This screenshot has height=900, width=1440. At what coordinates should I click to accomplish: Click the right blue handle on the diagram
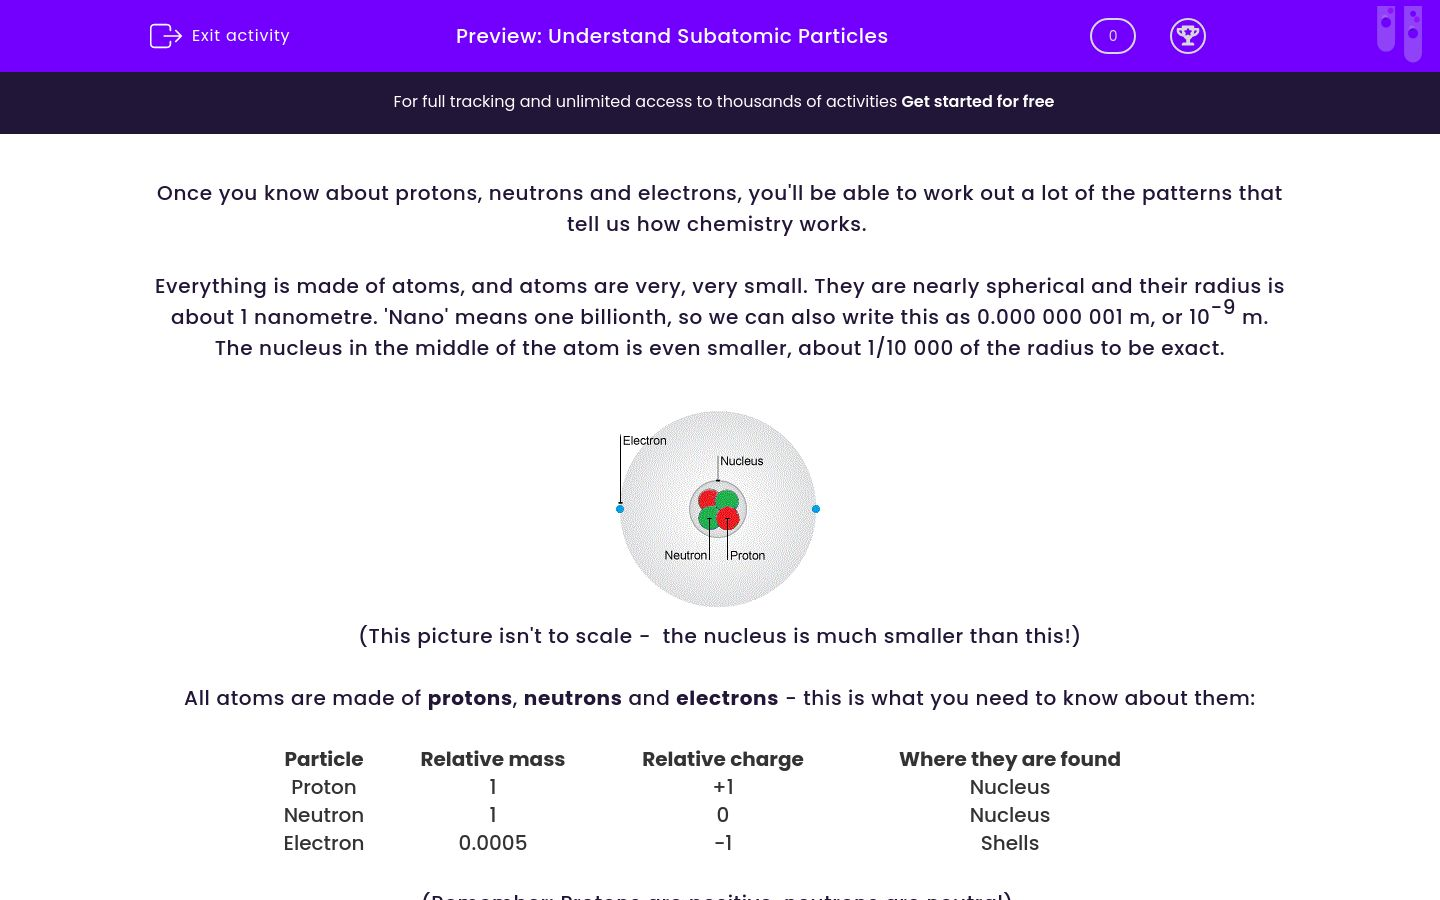(x=816, y=509)
